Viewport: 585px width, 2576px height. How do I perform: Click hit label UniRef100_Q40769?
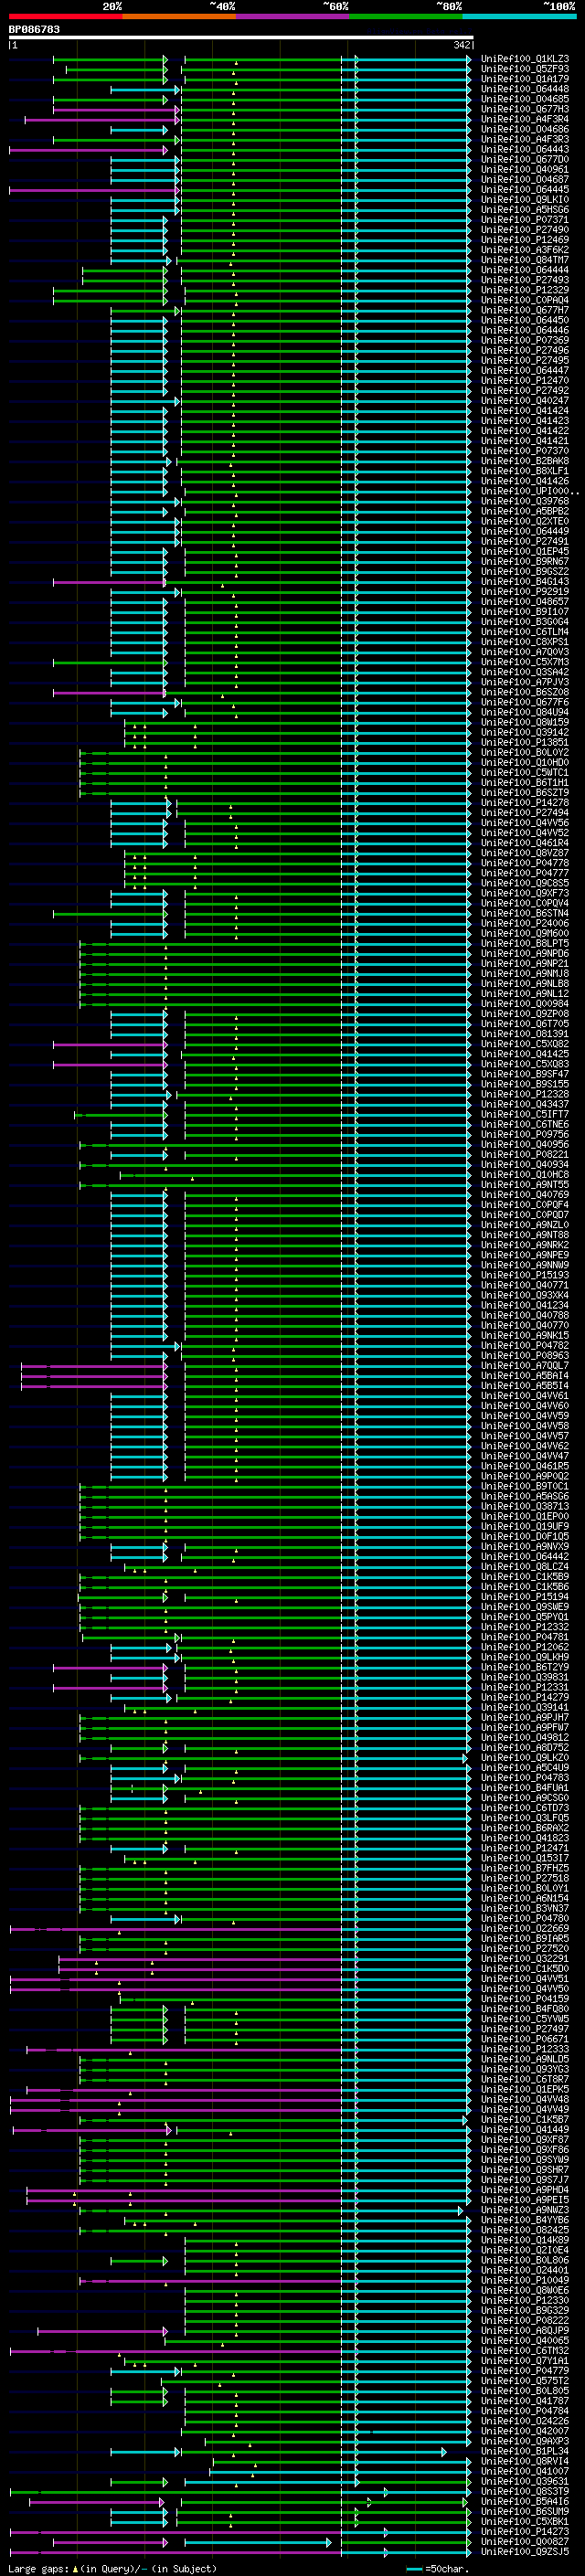(x=525, y=1195)
